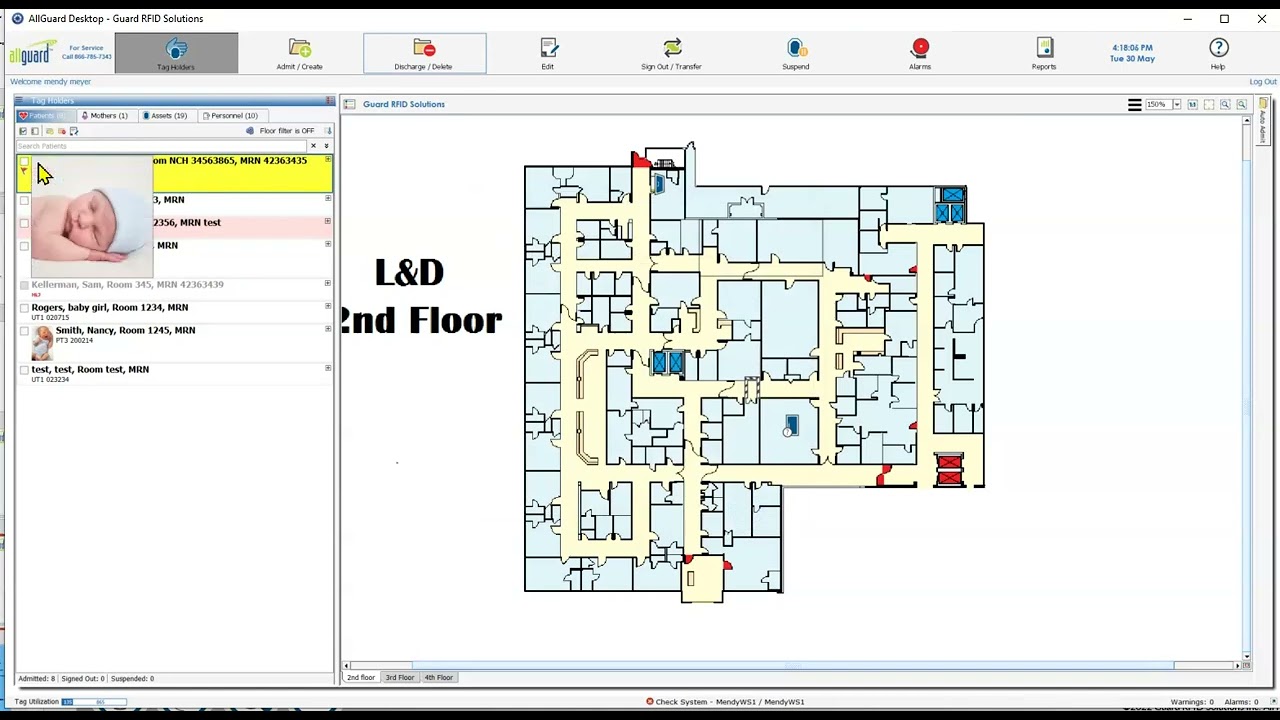Screen dimensions: 1280x720
Task: Click the select-all checklist icon in Tag Holders
Action: pyautogui.click(x=23, y=131)
